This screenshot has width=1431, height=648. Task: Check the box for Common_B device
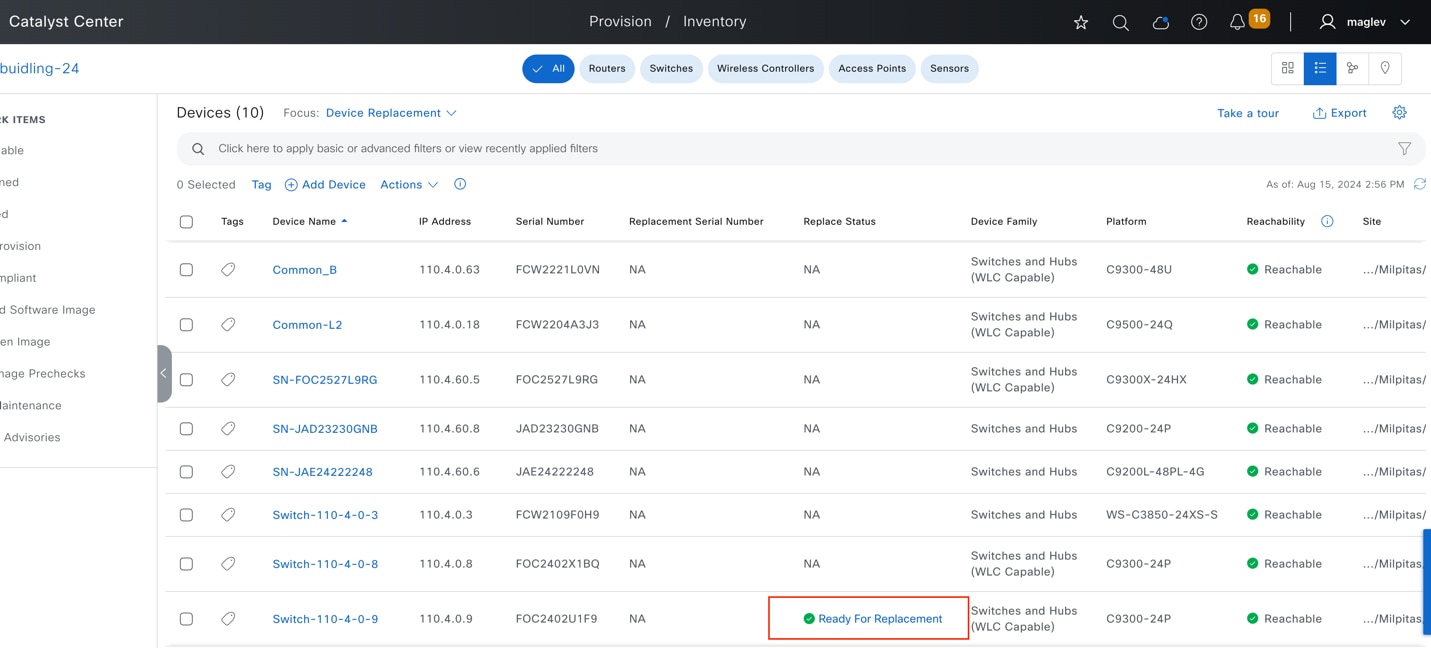(186, 270)
